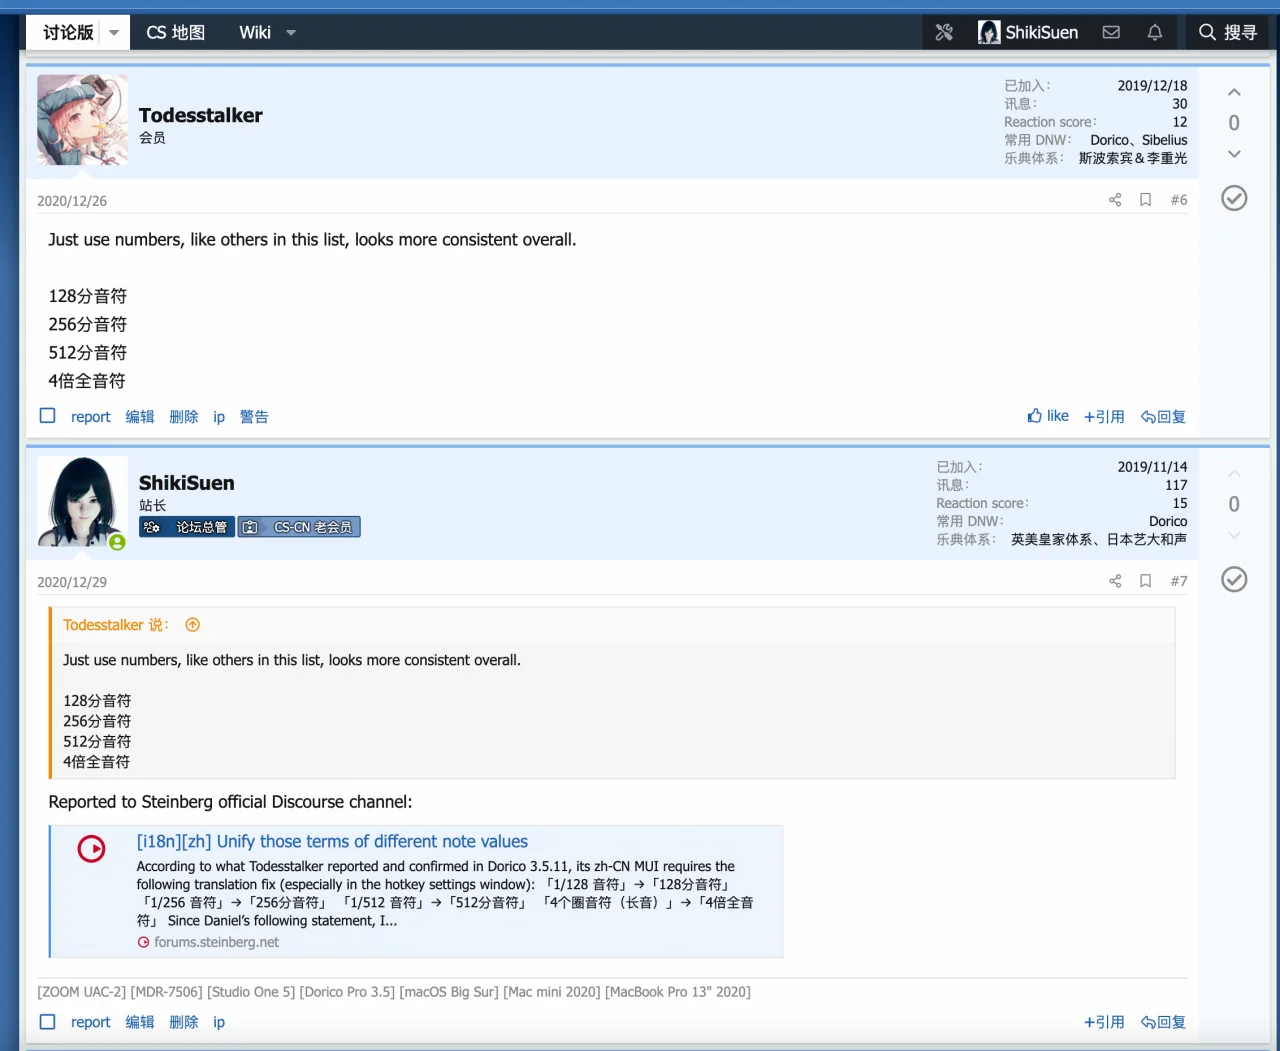Image resolution: width=1280 pixels, height=1051 pixels.
Task: Expand the 讨论版 dropdown arrow
Action: click(114, 33)
